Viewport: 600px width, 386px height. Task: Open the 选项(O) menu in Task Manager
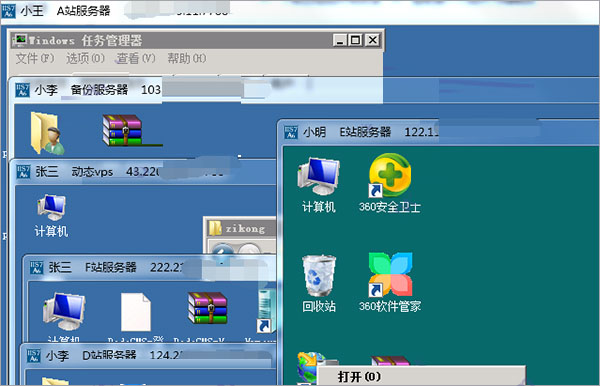coord(85,59)
